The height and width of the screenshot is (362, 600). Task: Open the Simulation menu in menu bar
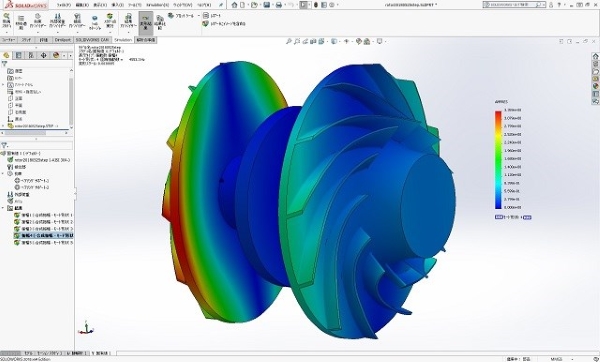[157, 5]
